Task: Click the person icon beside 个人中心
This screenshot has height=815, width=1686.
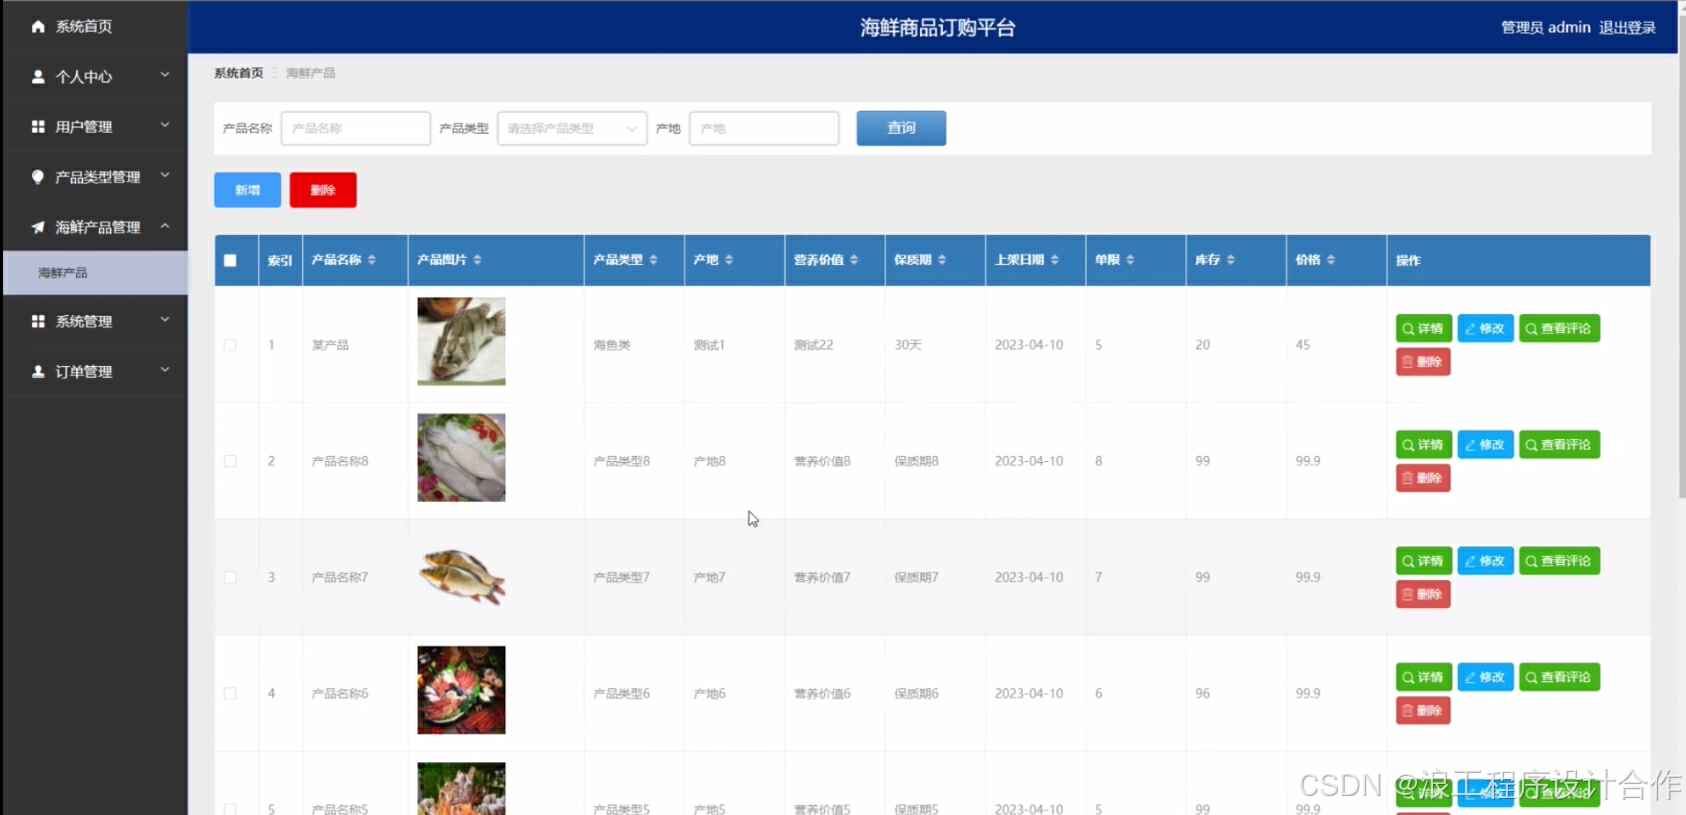Action: click(38, 76)
